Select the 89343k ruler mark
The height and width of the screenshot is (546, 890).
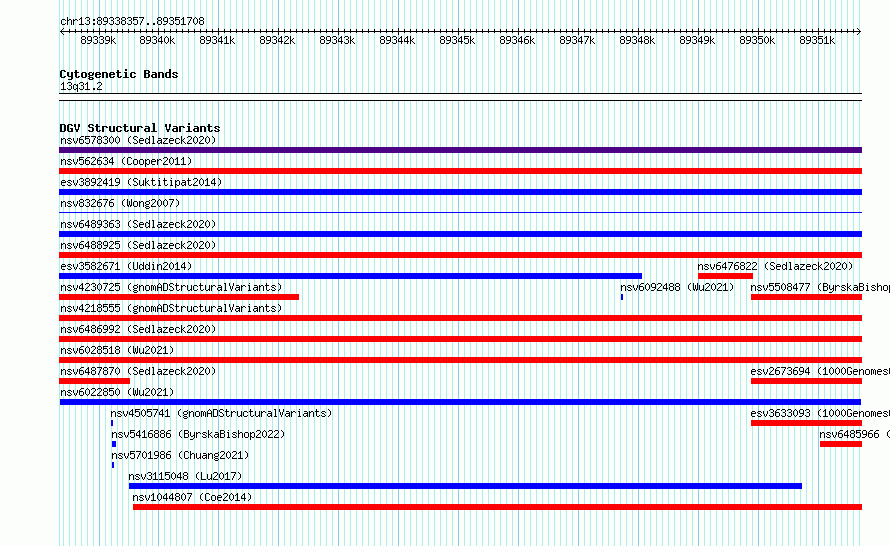[x=337, y=40]
